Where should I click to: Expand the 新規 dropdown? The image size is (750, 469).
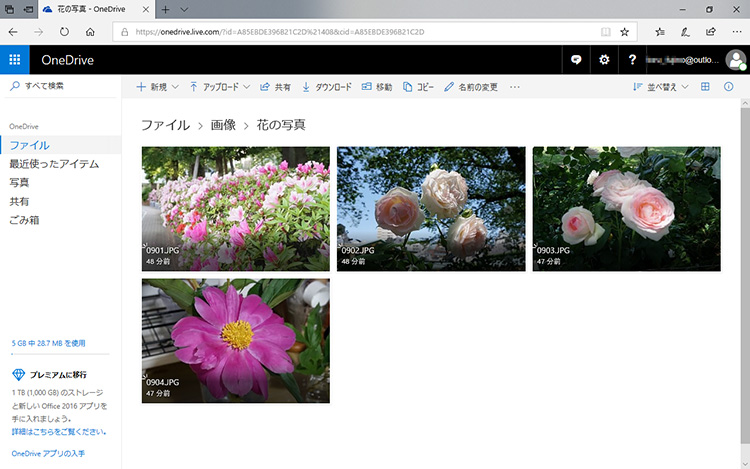(157, 87)
